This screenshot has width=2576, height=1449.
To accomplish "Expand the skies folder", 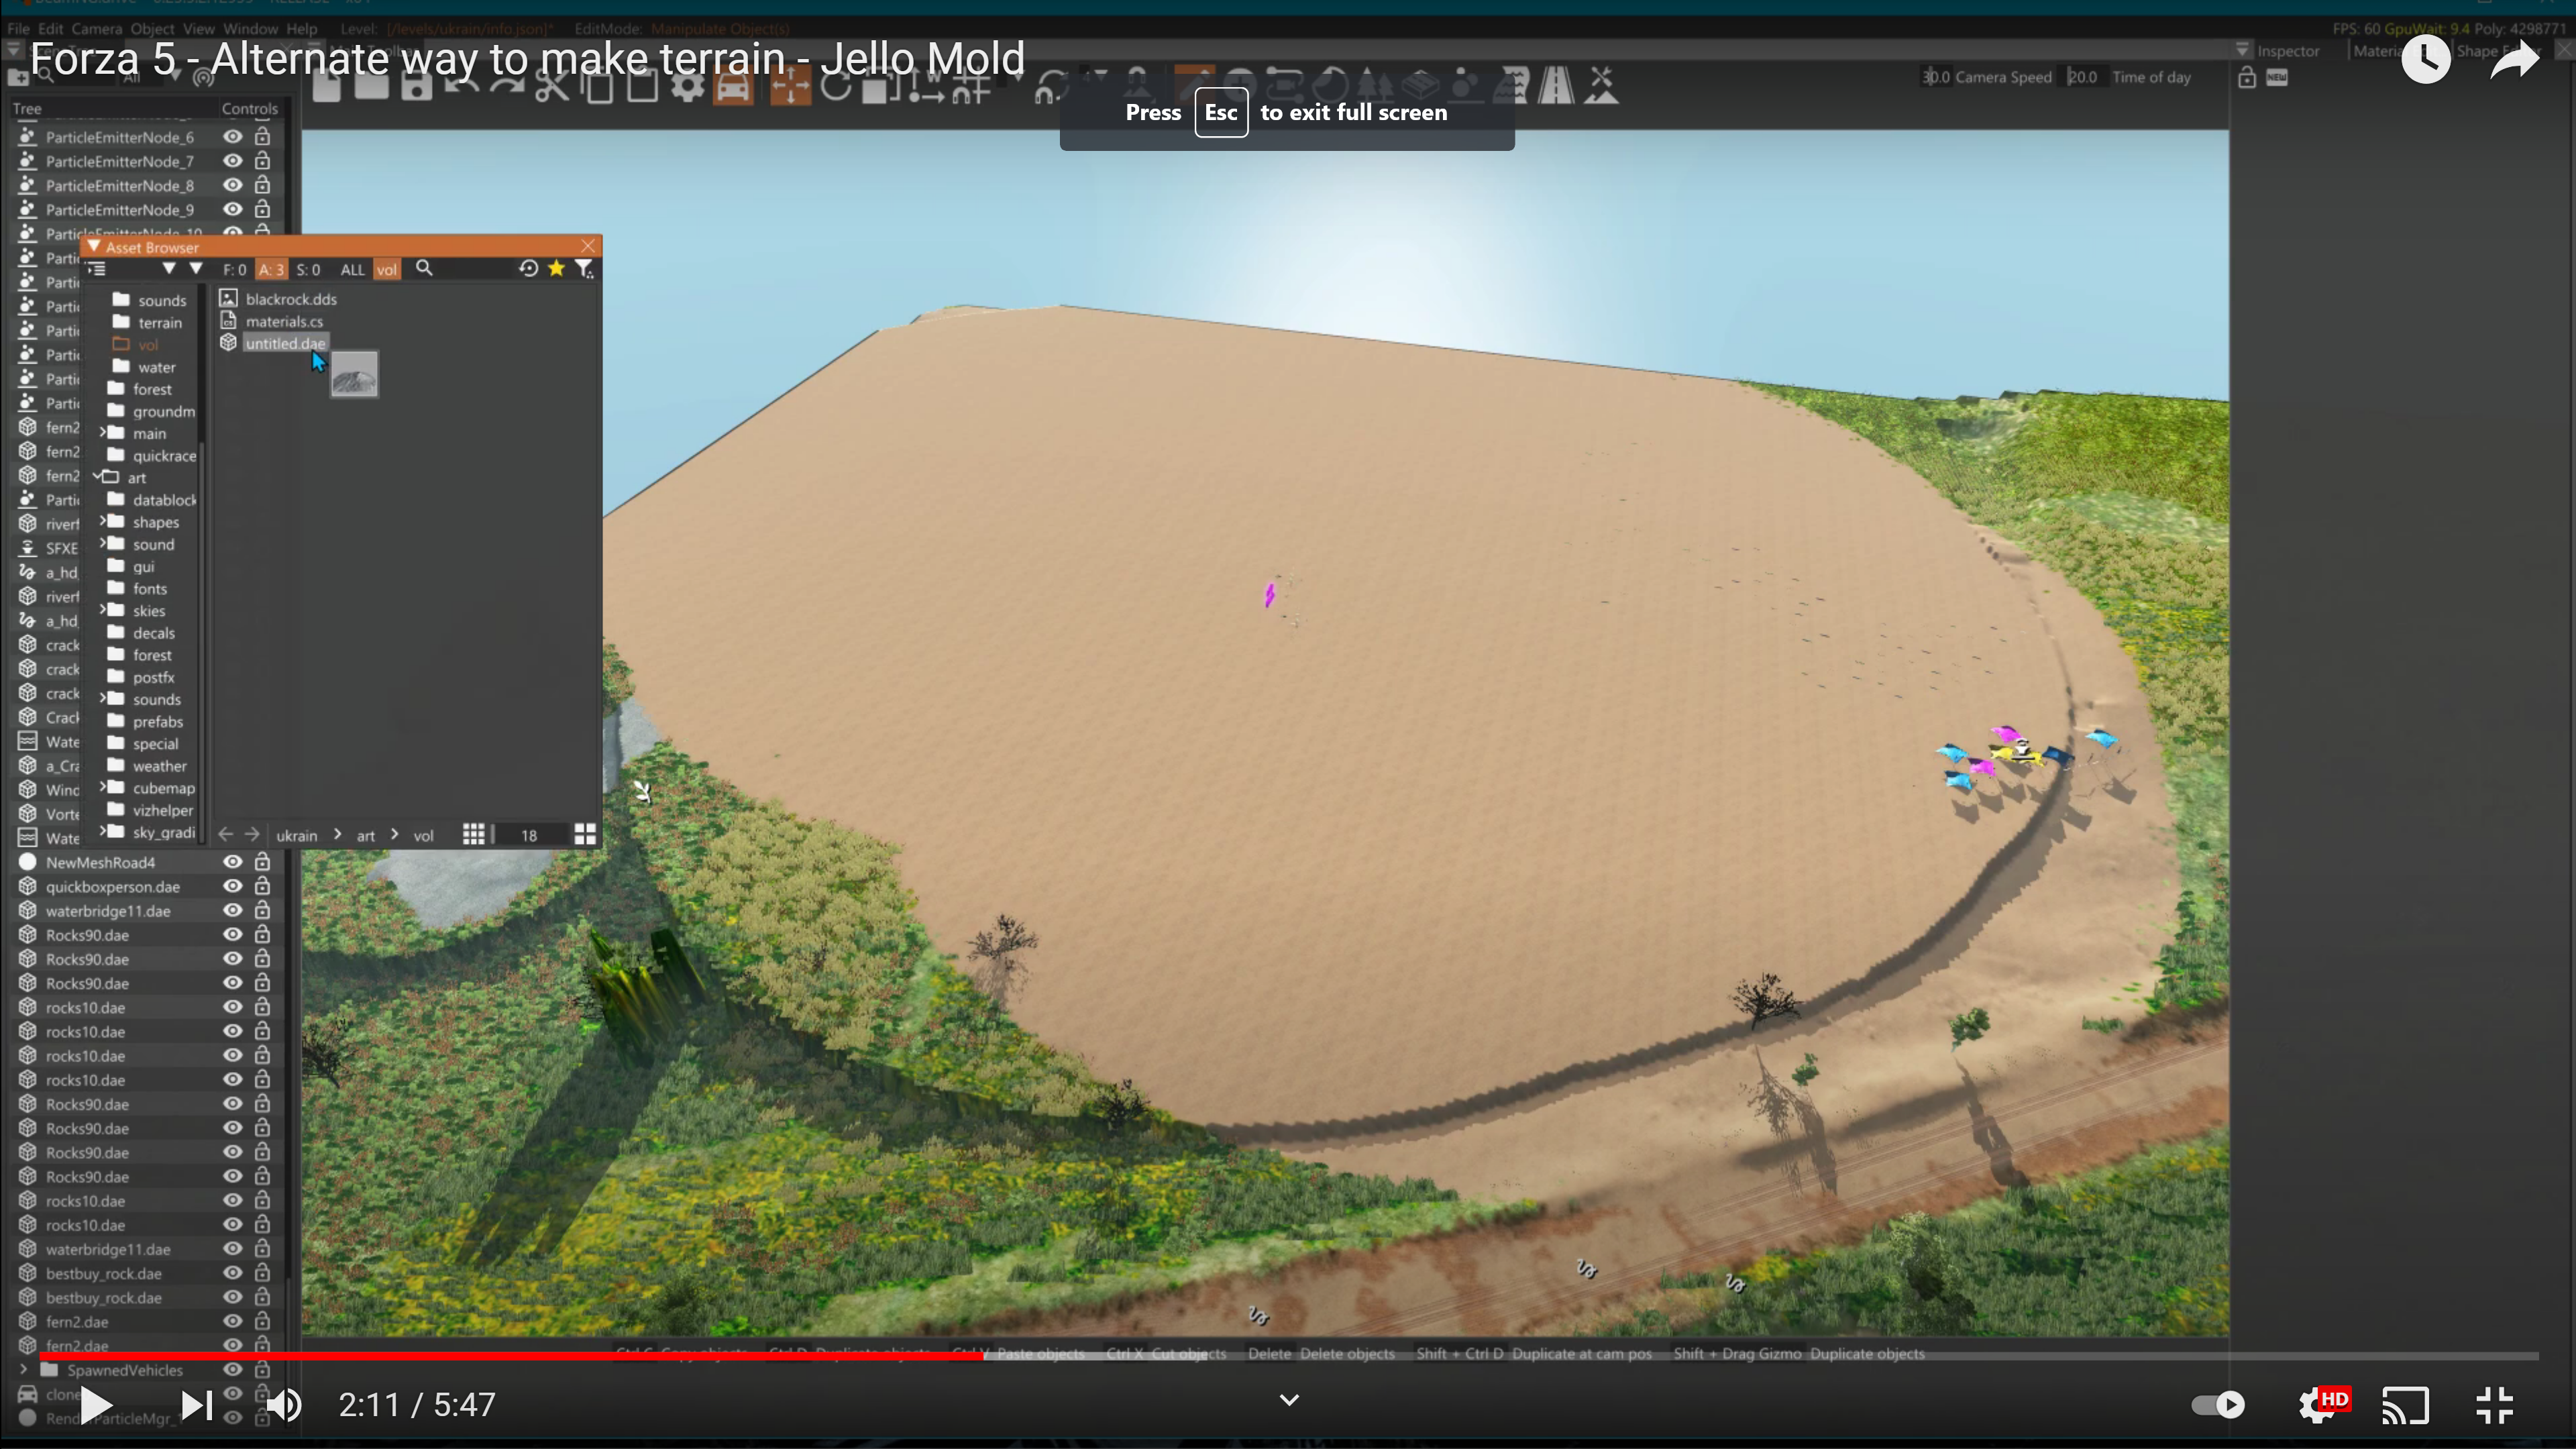I will [x=102, y=610].
